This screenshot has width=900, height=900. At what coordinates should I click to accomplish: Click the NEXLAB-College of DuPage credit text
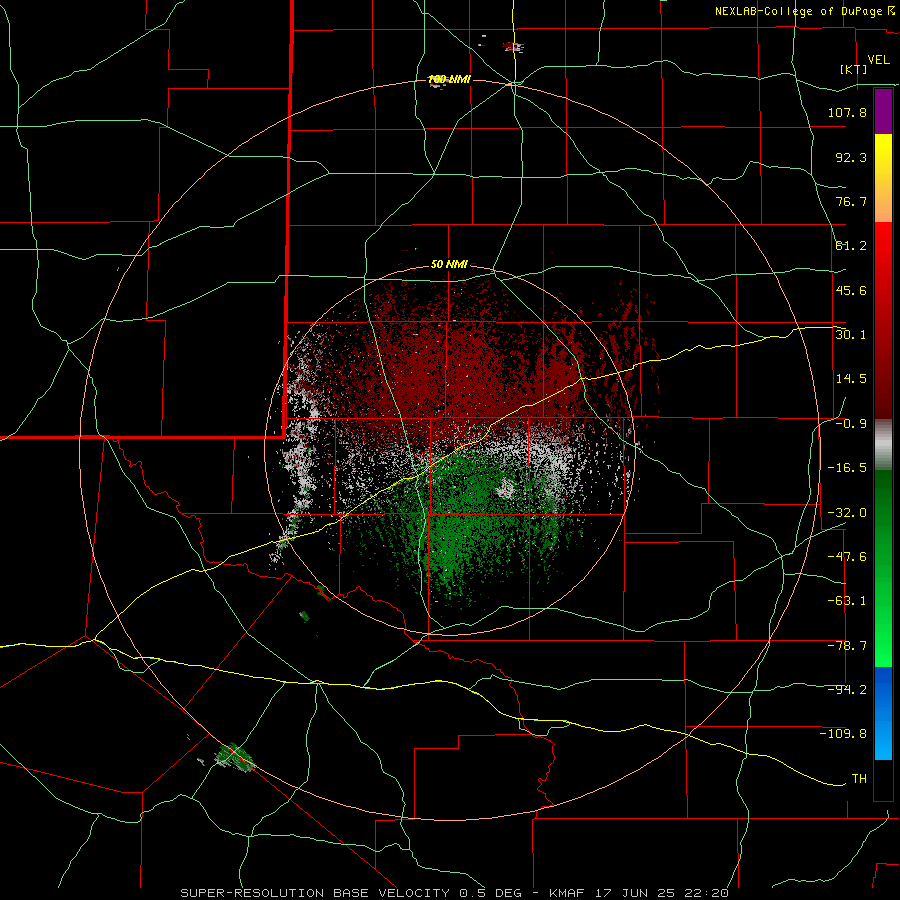804,11
